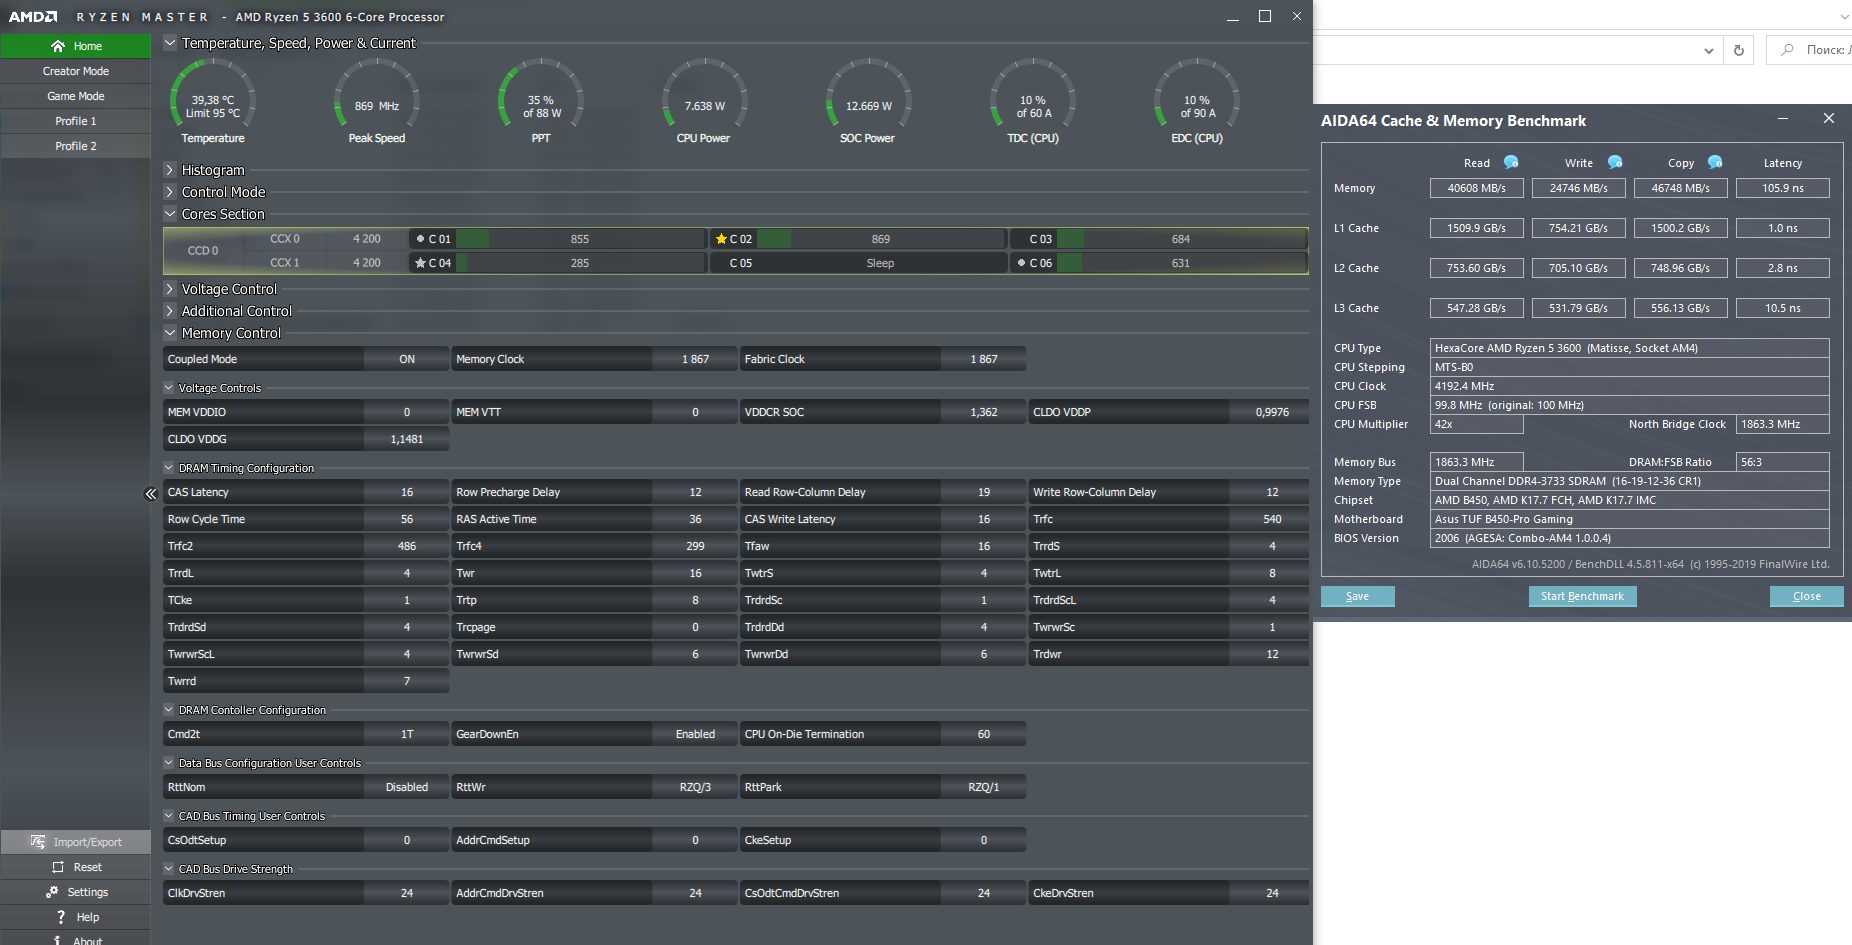The image size is (1852, 945).
Task: Open the Home tab in Ryzen Master
Action: coord(76,46)
